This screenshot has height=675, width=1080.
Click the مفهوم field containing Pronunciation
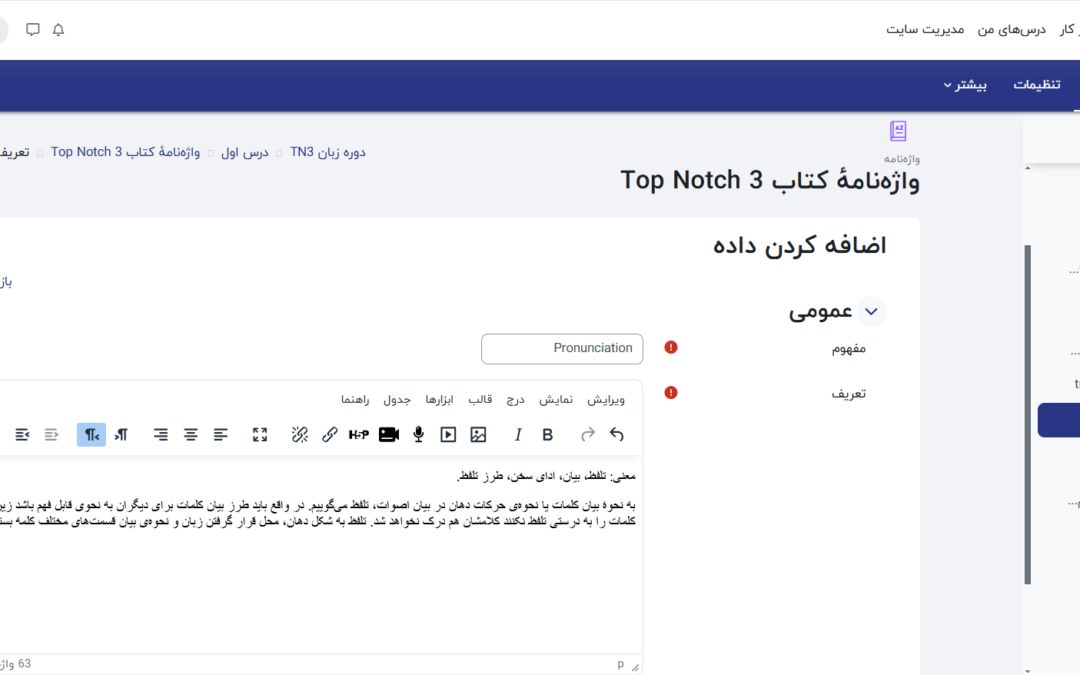(562, 349)
